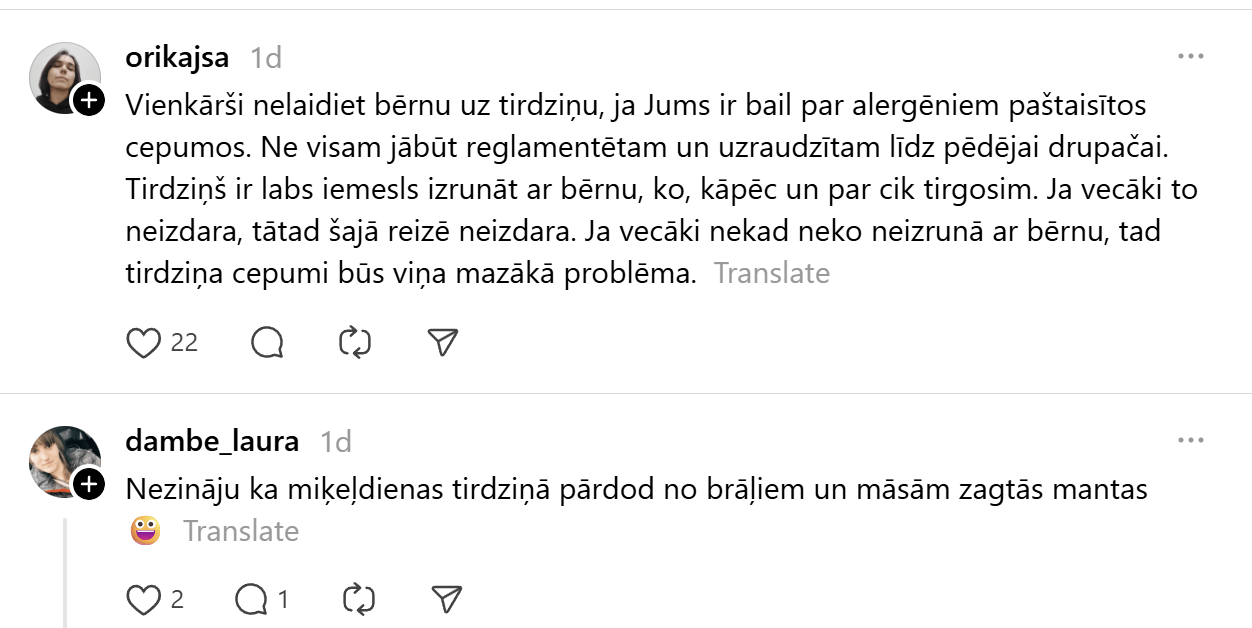1252x628 pixels.
Task: Open orikajsa username profile link
Action: [177, 57]
